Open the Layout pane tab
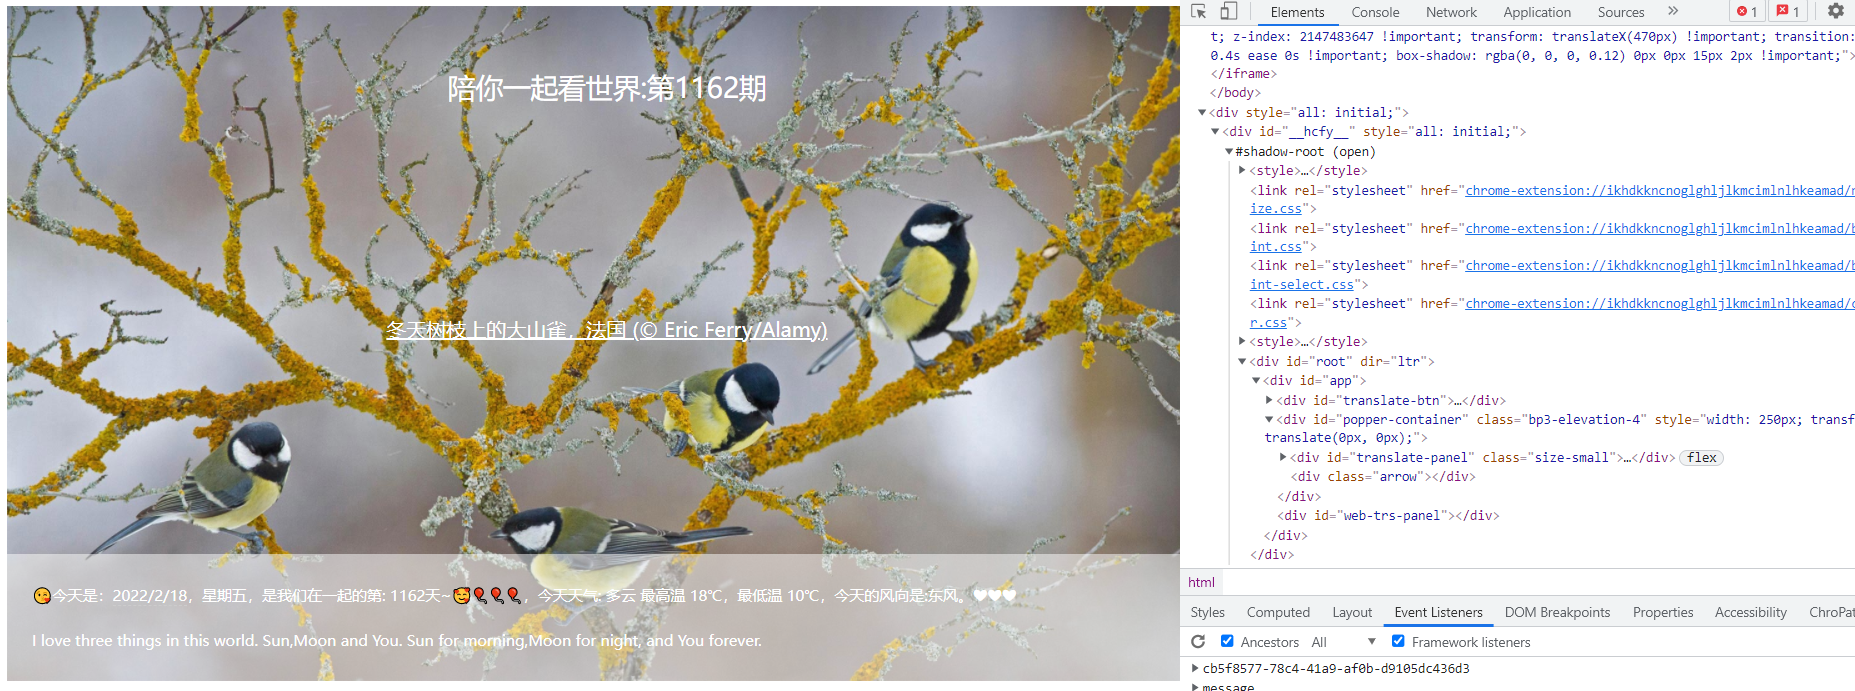Screen dimensions: 1855x691 click(x=1352, y=612)
